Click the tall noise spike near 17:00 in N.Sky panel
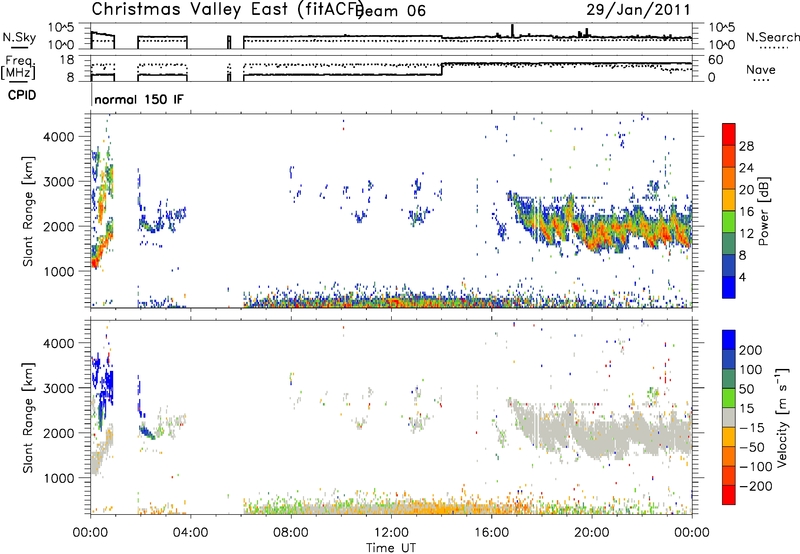Viewport: 800px width, 554px height. 512,31
